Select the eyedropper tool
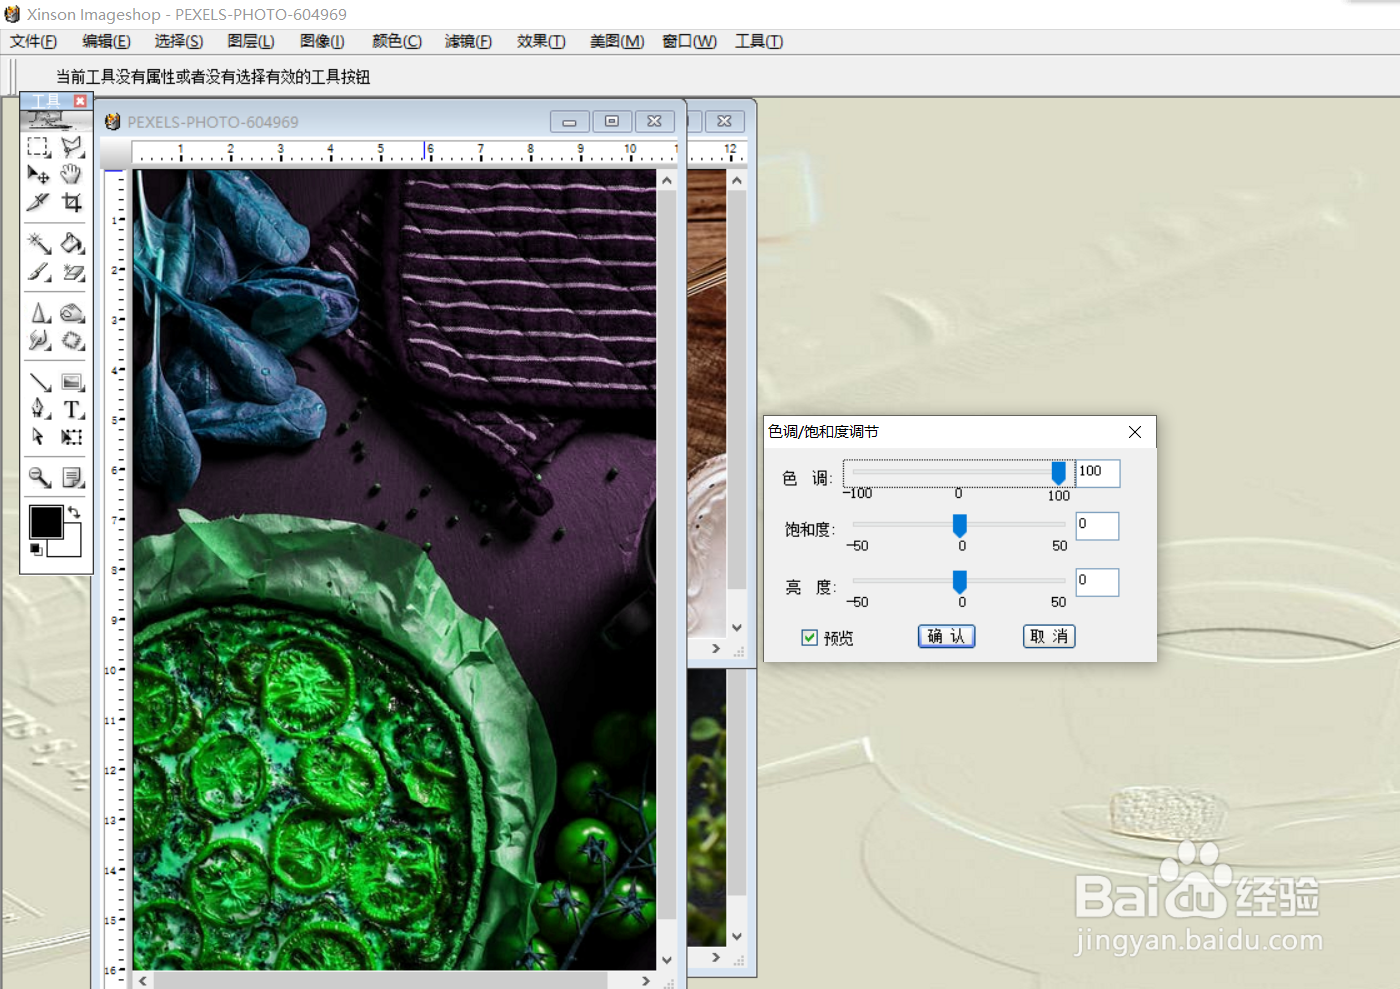Screen dimensions: 1400x989 point(39,202)
